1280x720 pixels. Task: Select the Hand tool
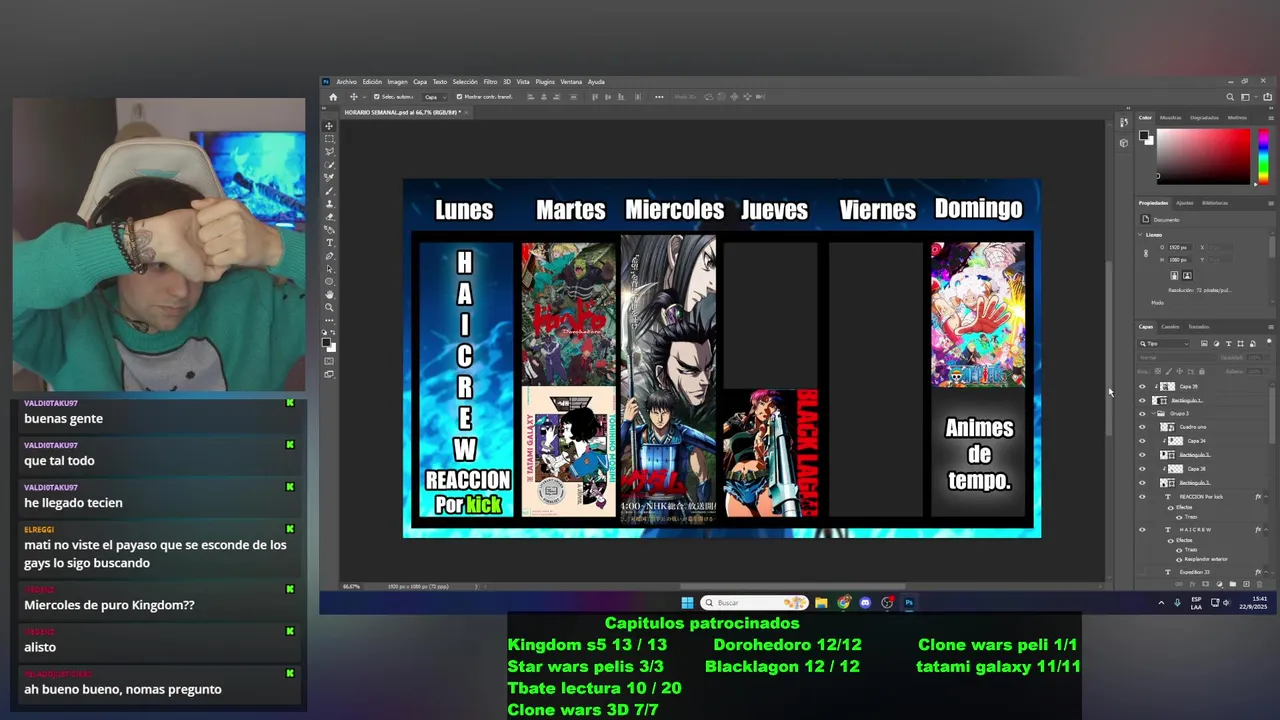click(x=330, y=293)
